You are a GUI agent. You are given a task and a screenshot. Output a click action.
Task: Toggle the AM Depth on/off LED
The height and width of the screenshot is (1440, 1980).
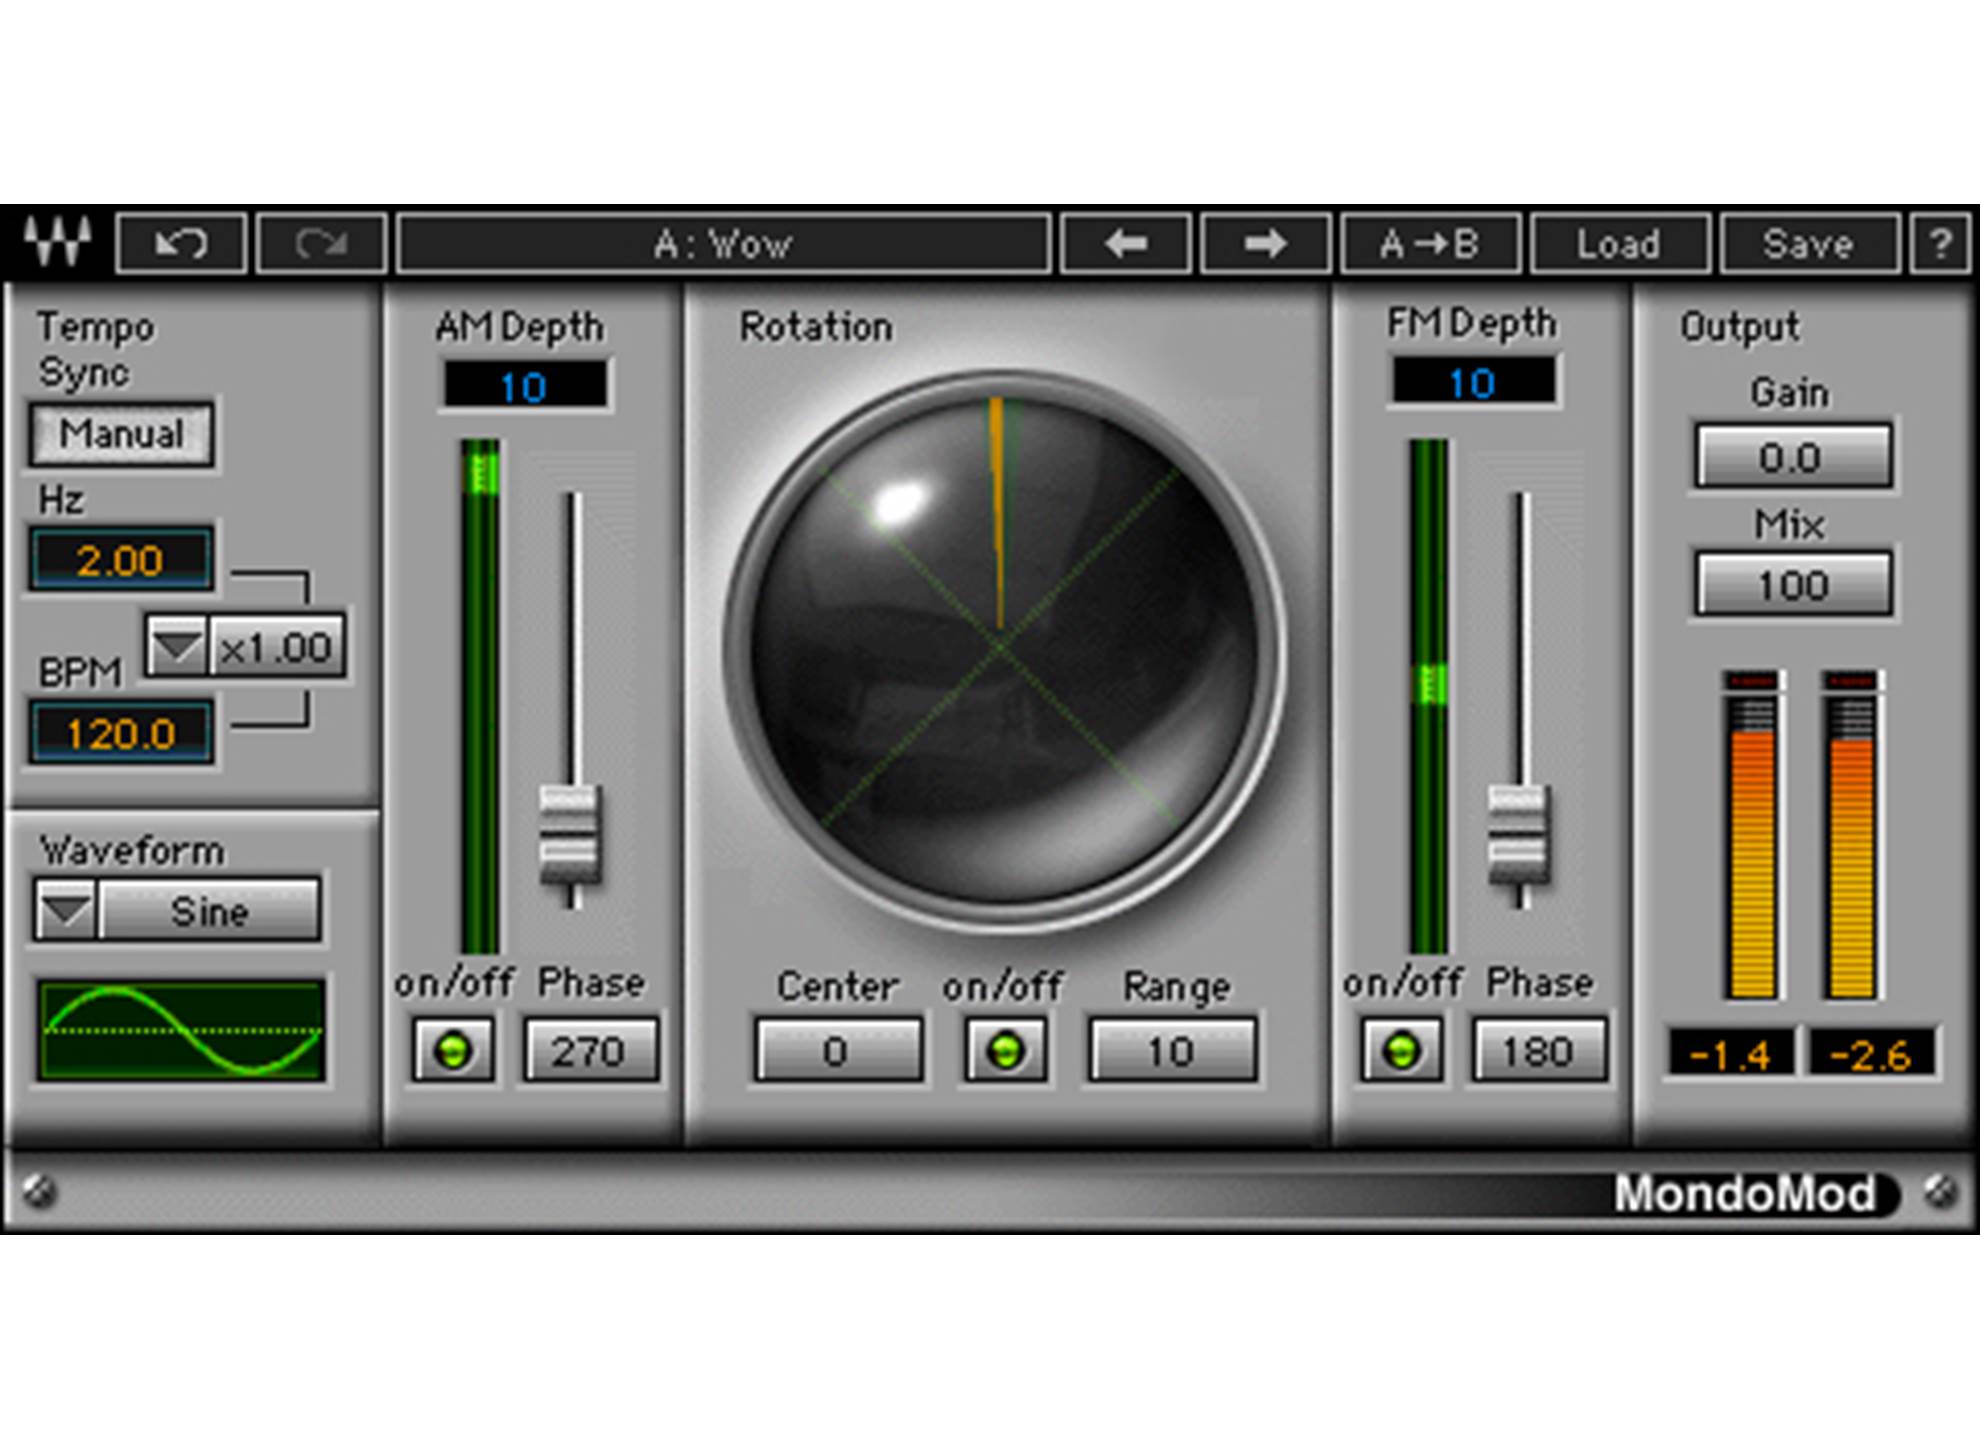pos(453,1050)
